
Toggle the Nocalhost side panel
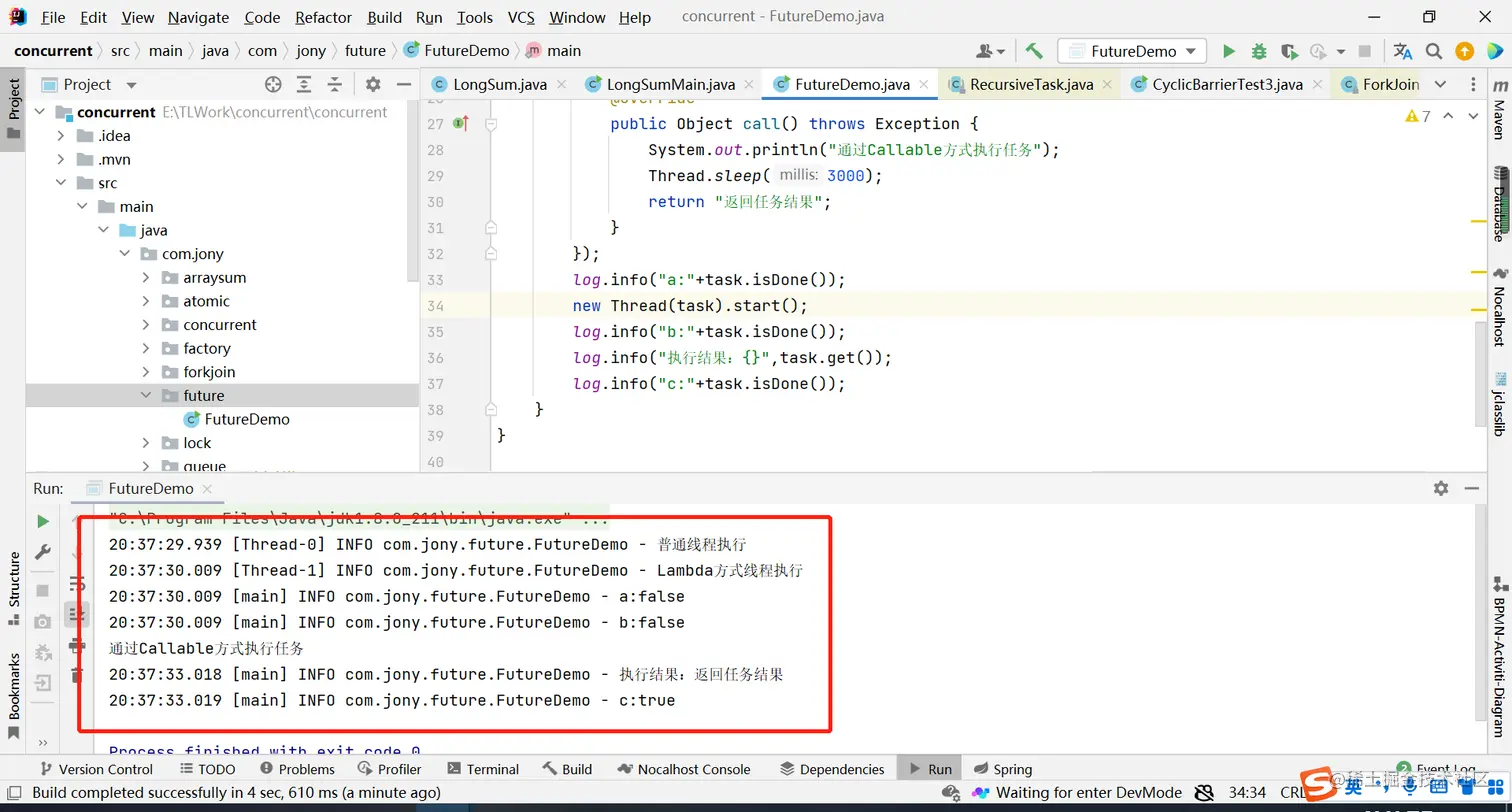pos(1499,308)
